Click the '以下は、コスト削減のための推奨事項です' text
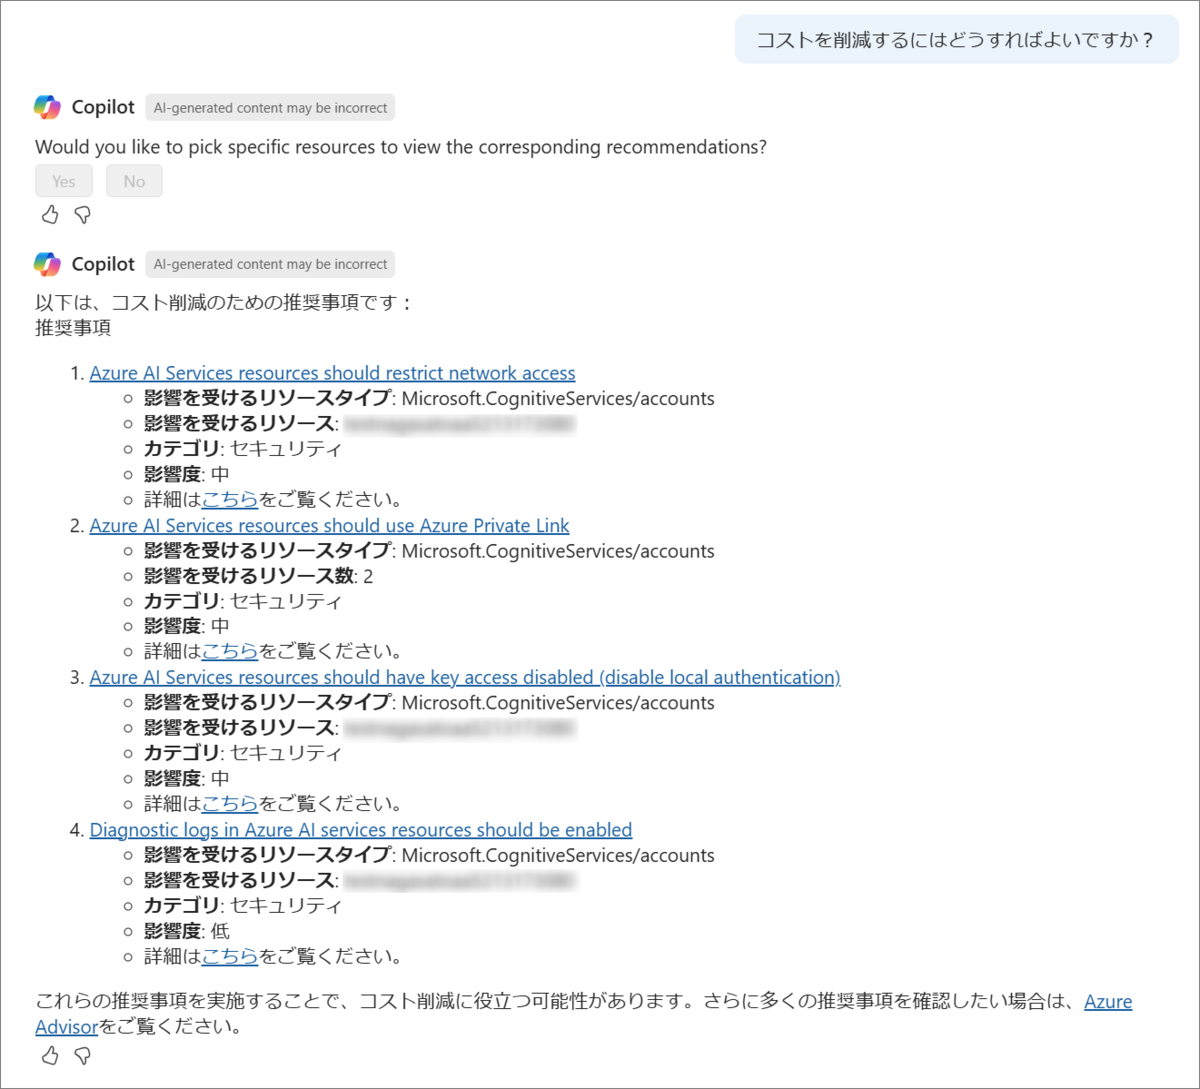 point(223,302)
